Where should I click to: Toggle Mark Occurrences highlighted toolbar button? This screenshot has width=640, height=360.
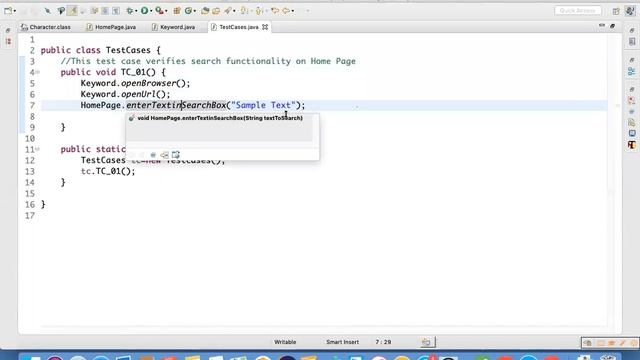tap(73, 11)
